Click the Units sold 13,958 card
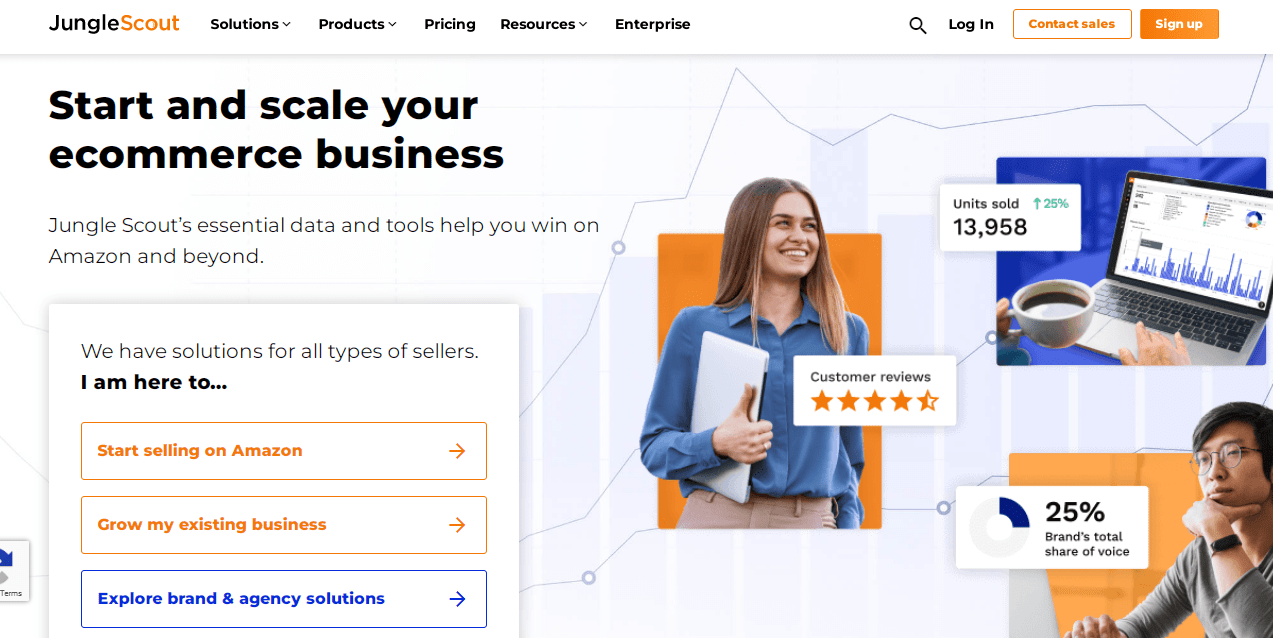This screenshot has width=1273, height=638. tap(1010, 216)
